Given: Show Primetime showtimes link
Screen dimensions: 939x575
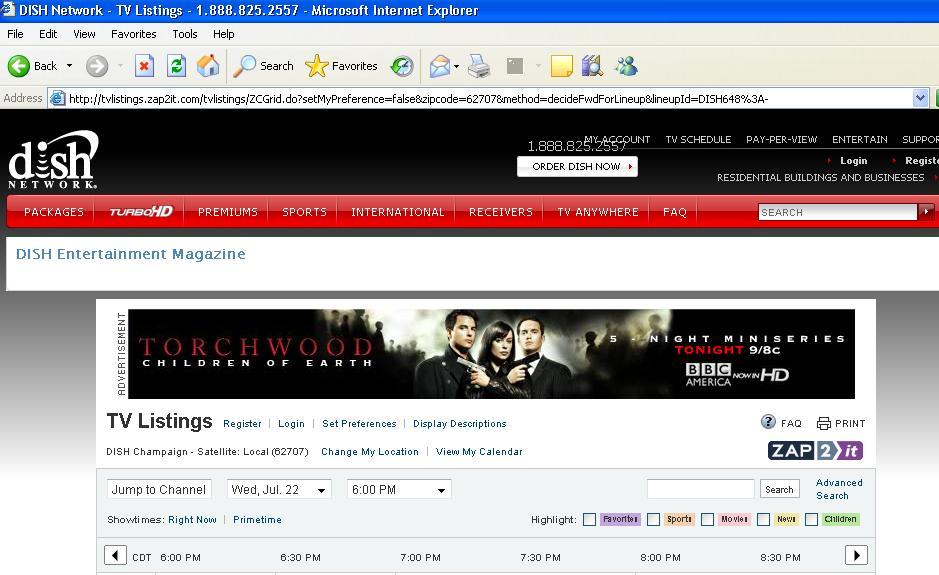Looking at the screenshot, I should coord(257,520).
